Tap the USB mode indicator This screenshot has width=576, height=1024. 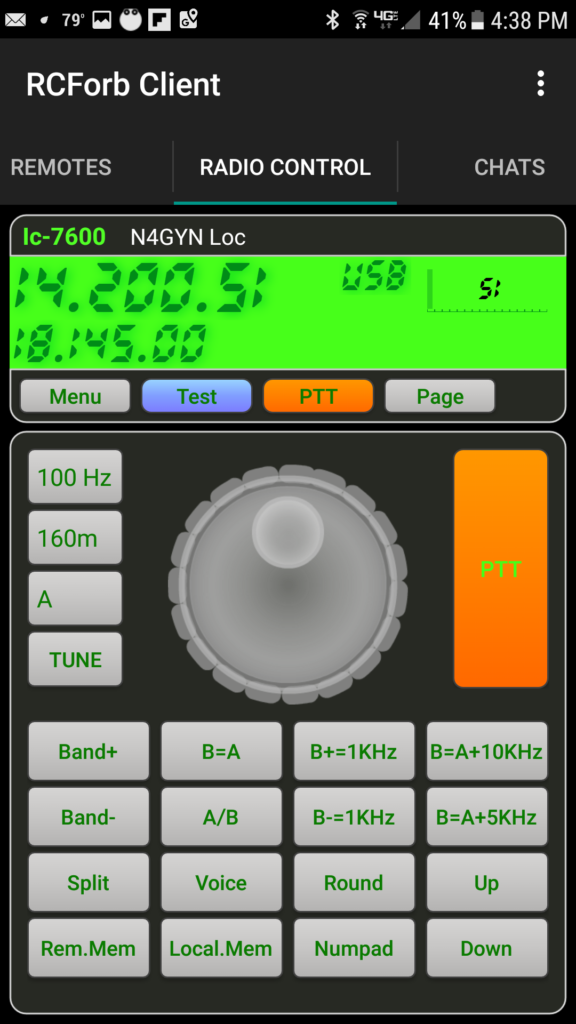(373, 277)
